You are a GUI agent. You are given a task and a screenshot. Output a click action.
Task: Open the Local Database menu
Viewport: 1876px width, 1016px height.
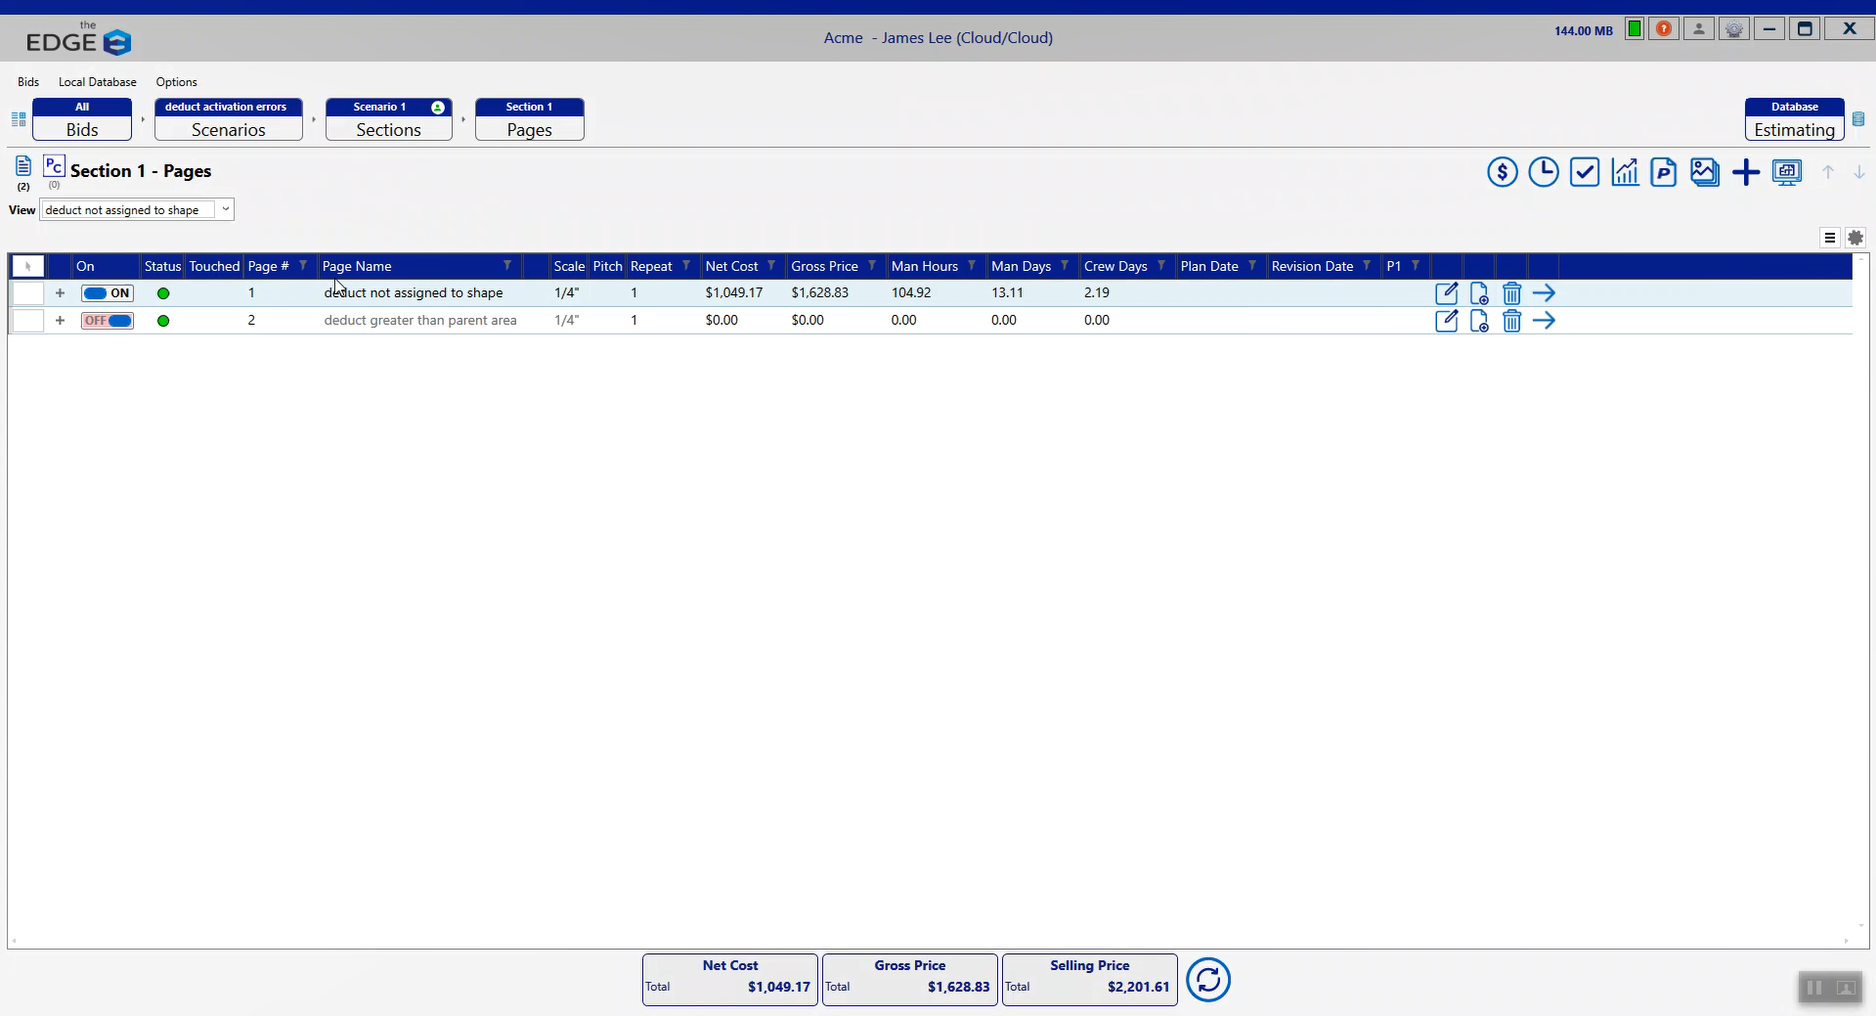click(97, 82)
